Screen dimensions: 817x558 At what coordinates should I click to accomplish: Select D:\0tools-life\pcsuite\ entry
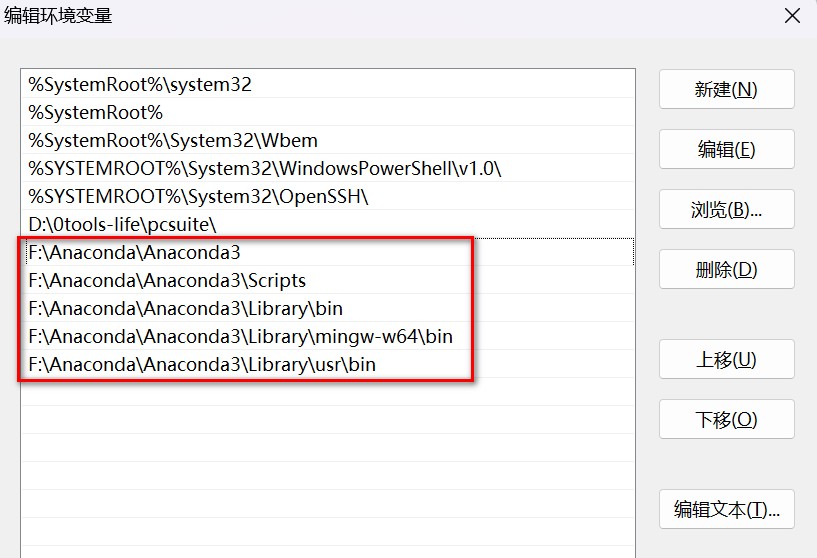coord(328,225)
